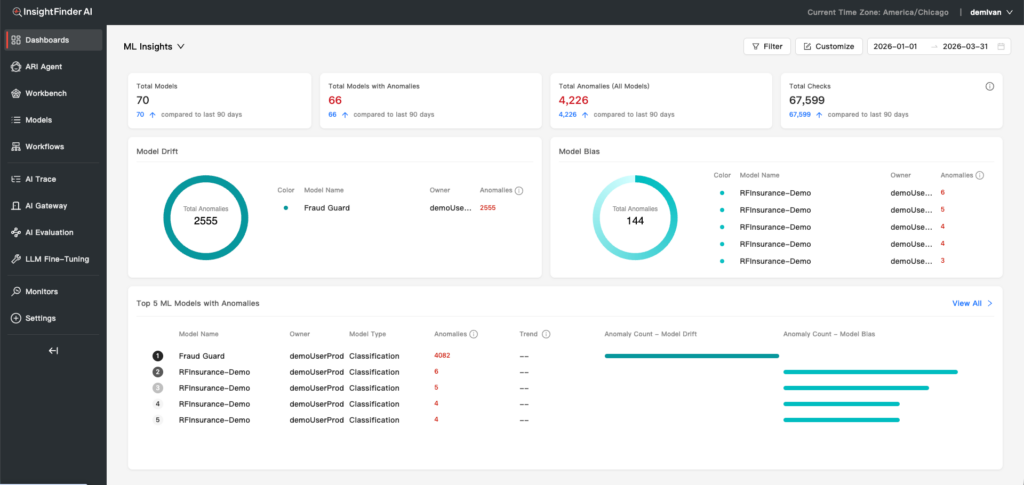Click the InsightFinder AI logo
Image resolution: width=1024 pixels, height=485 pixels.
tap(52, 12)
